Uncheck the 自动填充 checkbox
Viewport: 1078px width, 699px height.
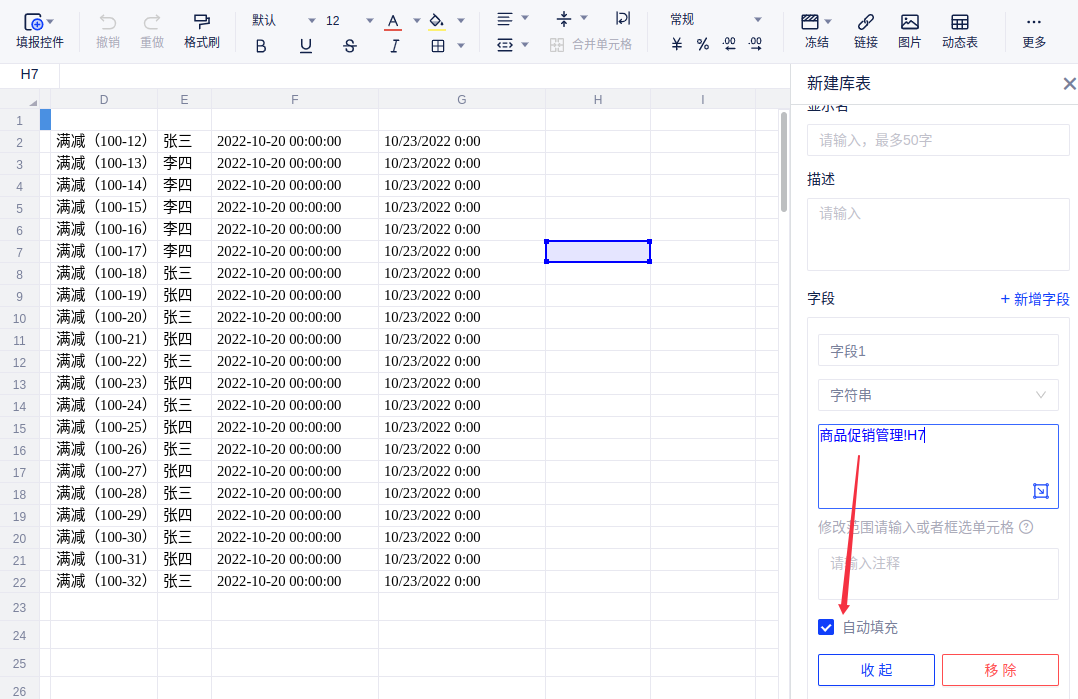tap(826, 627)
